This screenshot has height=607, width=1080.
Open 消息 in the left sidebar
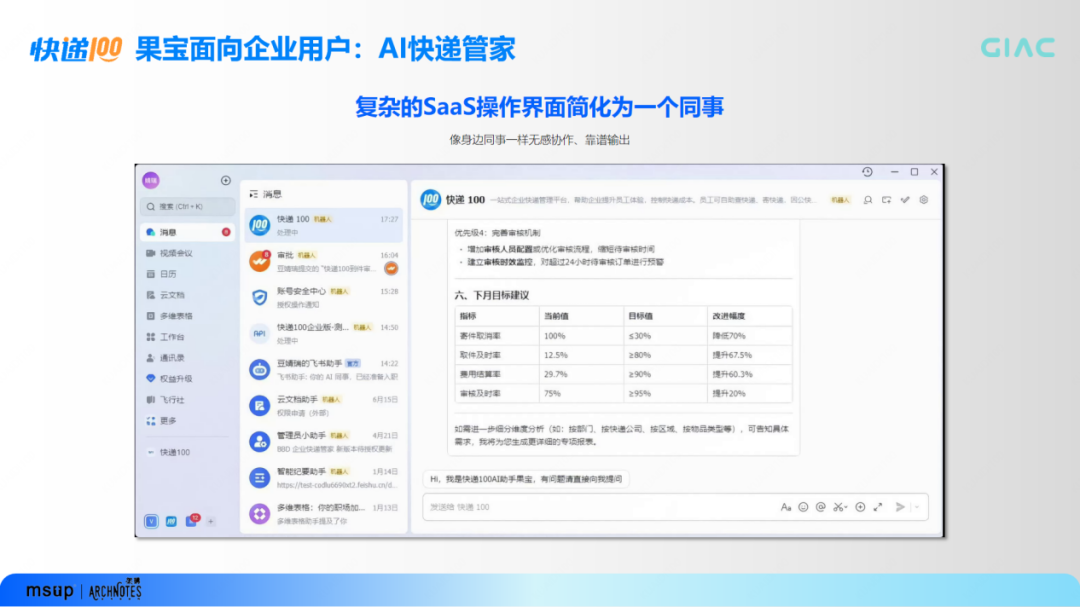point(187,232)
